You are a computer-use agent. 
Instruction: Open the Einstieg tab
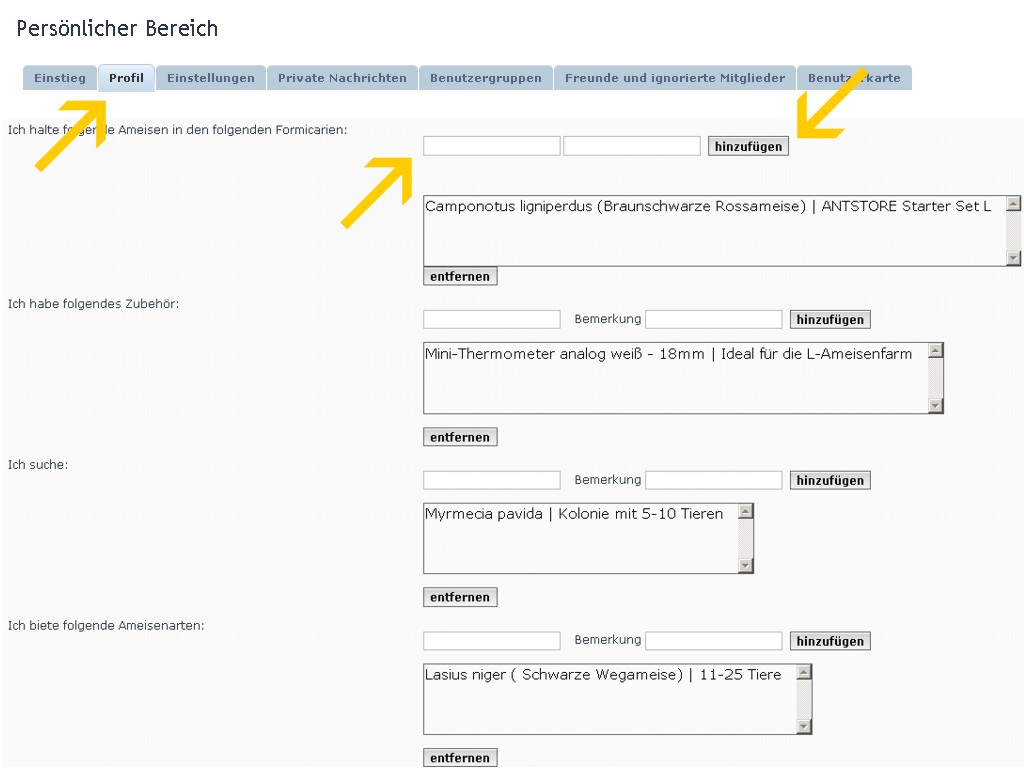[x=60, y=78]
